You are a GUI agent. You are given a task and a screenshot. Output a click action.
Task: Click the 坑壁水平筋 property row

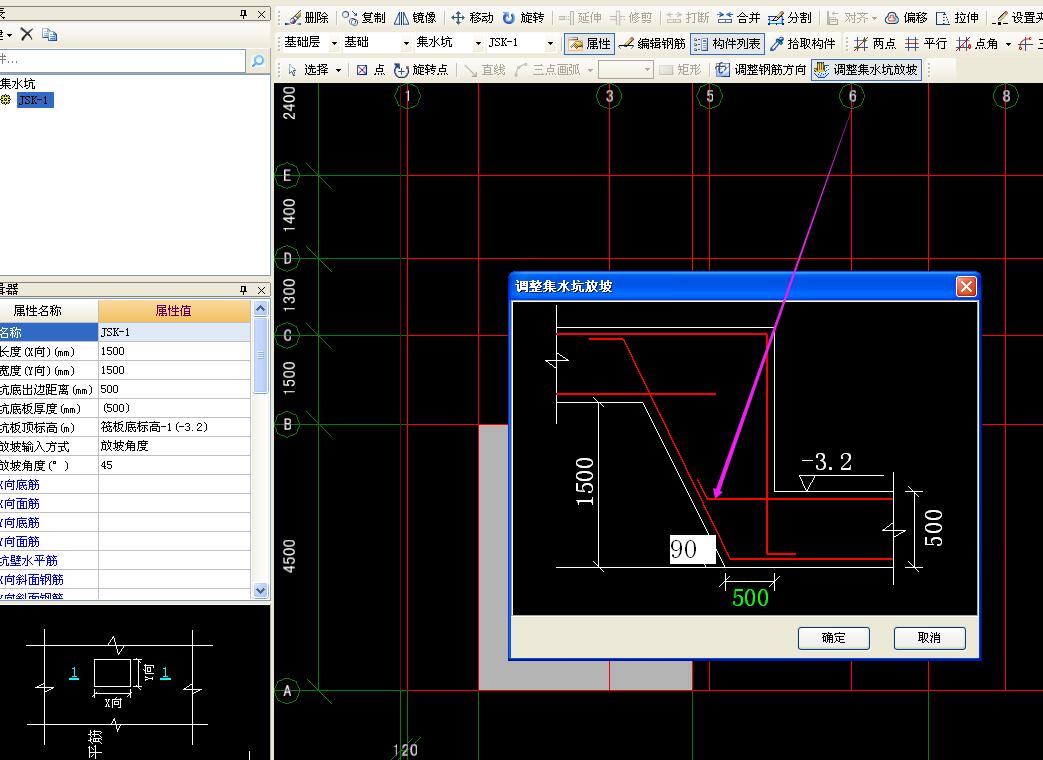[124, 561]
